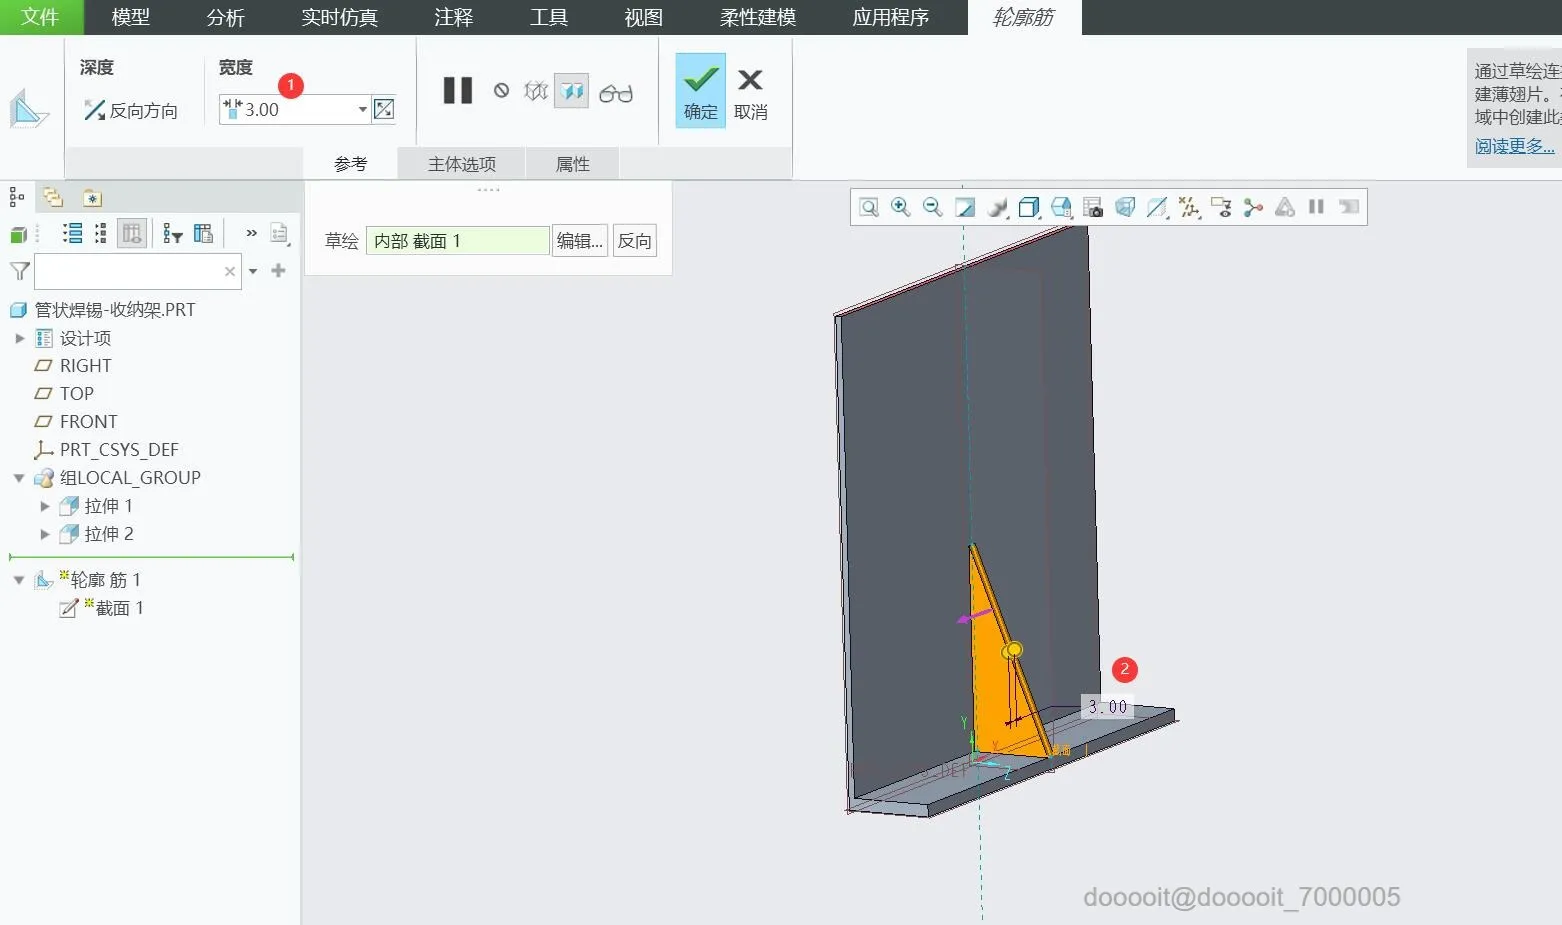Click the width side toggle icon beside 3.00
Viewport: 1562px width, 925px height.
tap(384, 109)
